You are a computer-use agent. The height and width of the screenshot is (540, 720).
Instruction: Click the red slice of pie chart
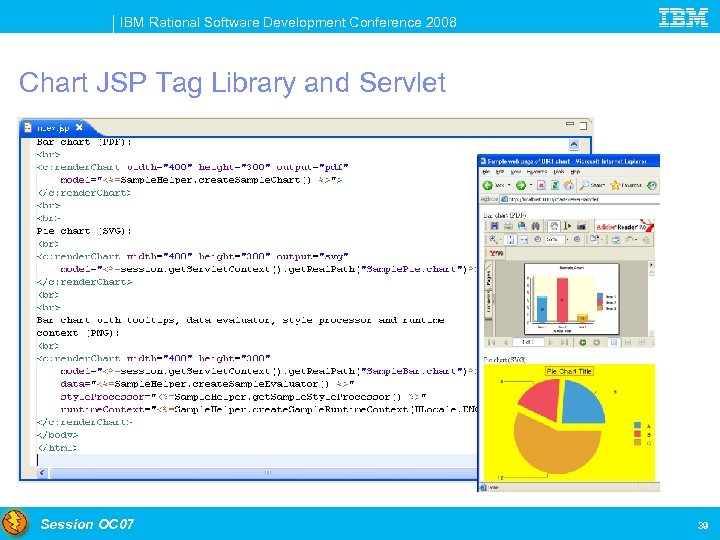pos(542,398)
